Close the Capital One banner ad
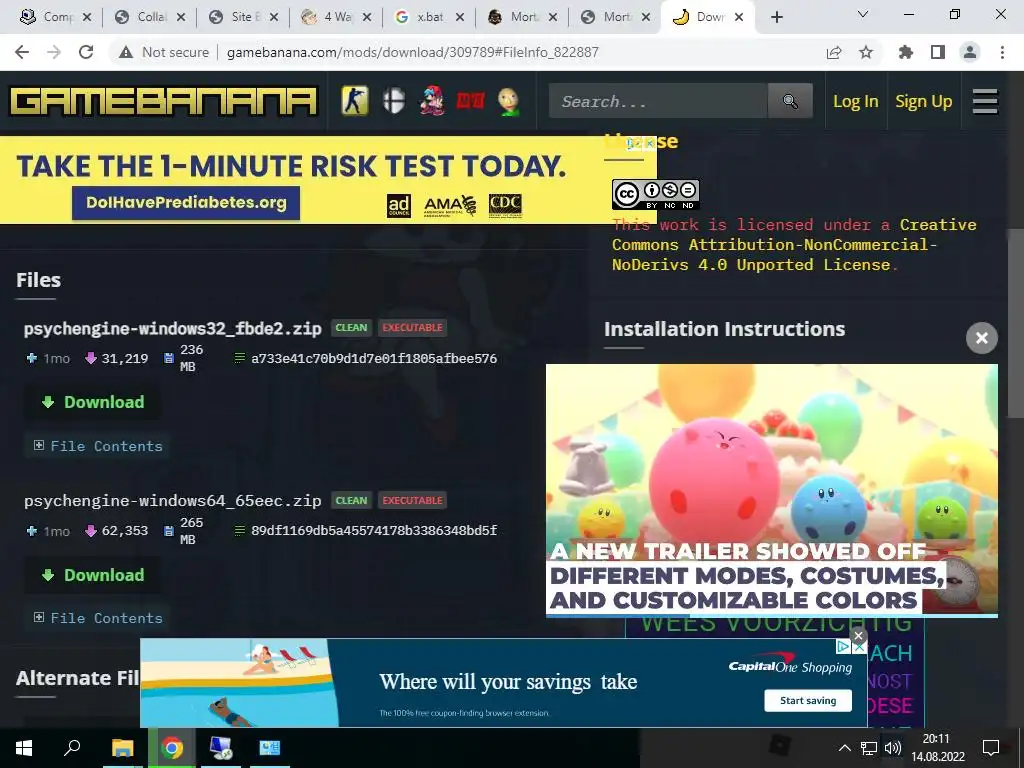Image resolution: width=1024 pixels, height=768 pixels. click(x=858, y=635)
